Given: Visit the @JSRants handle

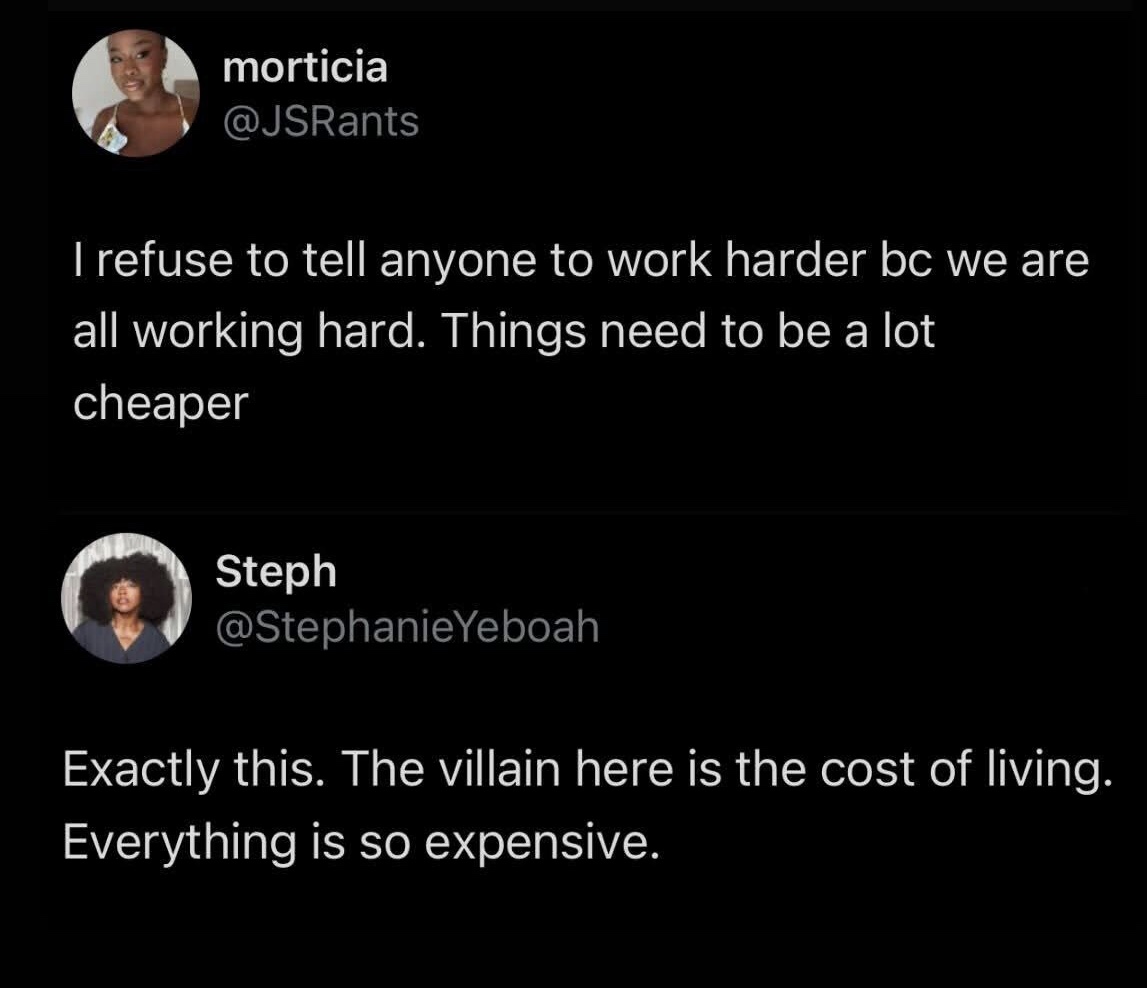Looking at the screenshot, I should point(321,121).
